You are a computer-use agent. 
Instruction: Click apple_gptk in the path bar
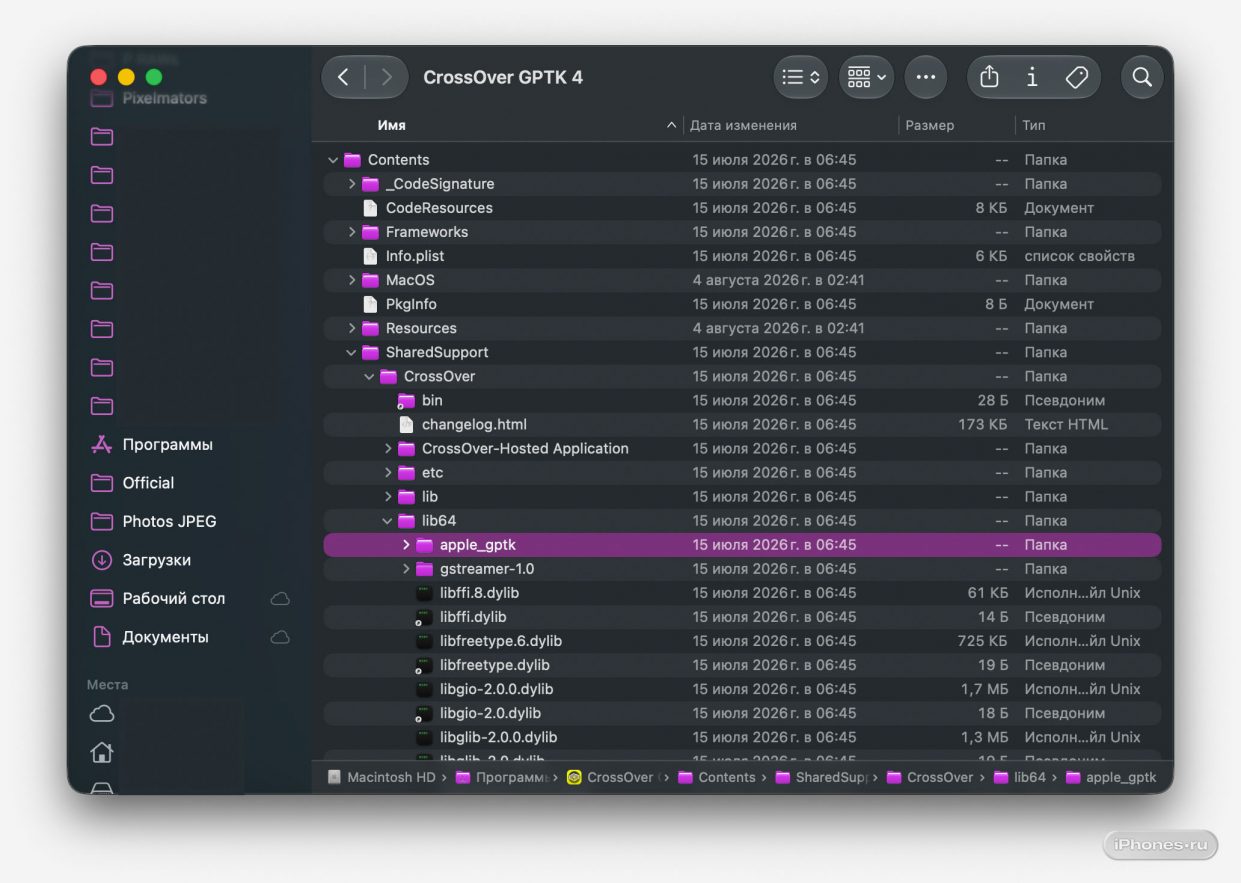pos(1110,777)
